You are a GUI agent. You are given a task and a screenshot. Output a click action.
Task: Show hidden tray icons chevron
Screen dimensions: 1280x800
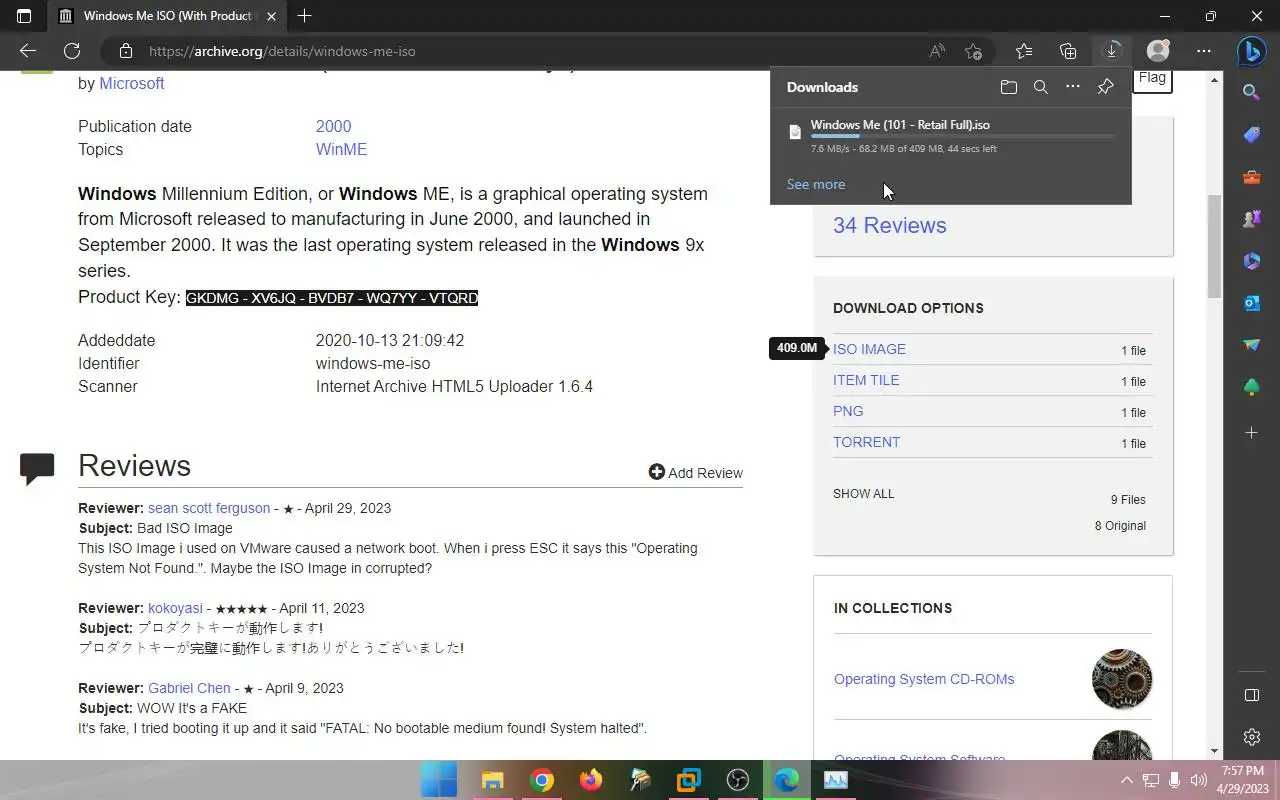coord(1127,780)
